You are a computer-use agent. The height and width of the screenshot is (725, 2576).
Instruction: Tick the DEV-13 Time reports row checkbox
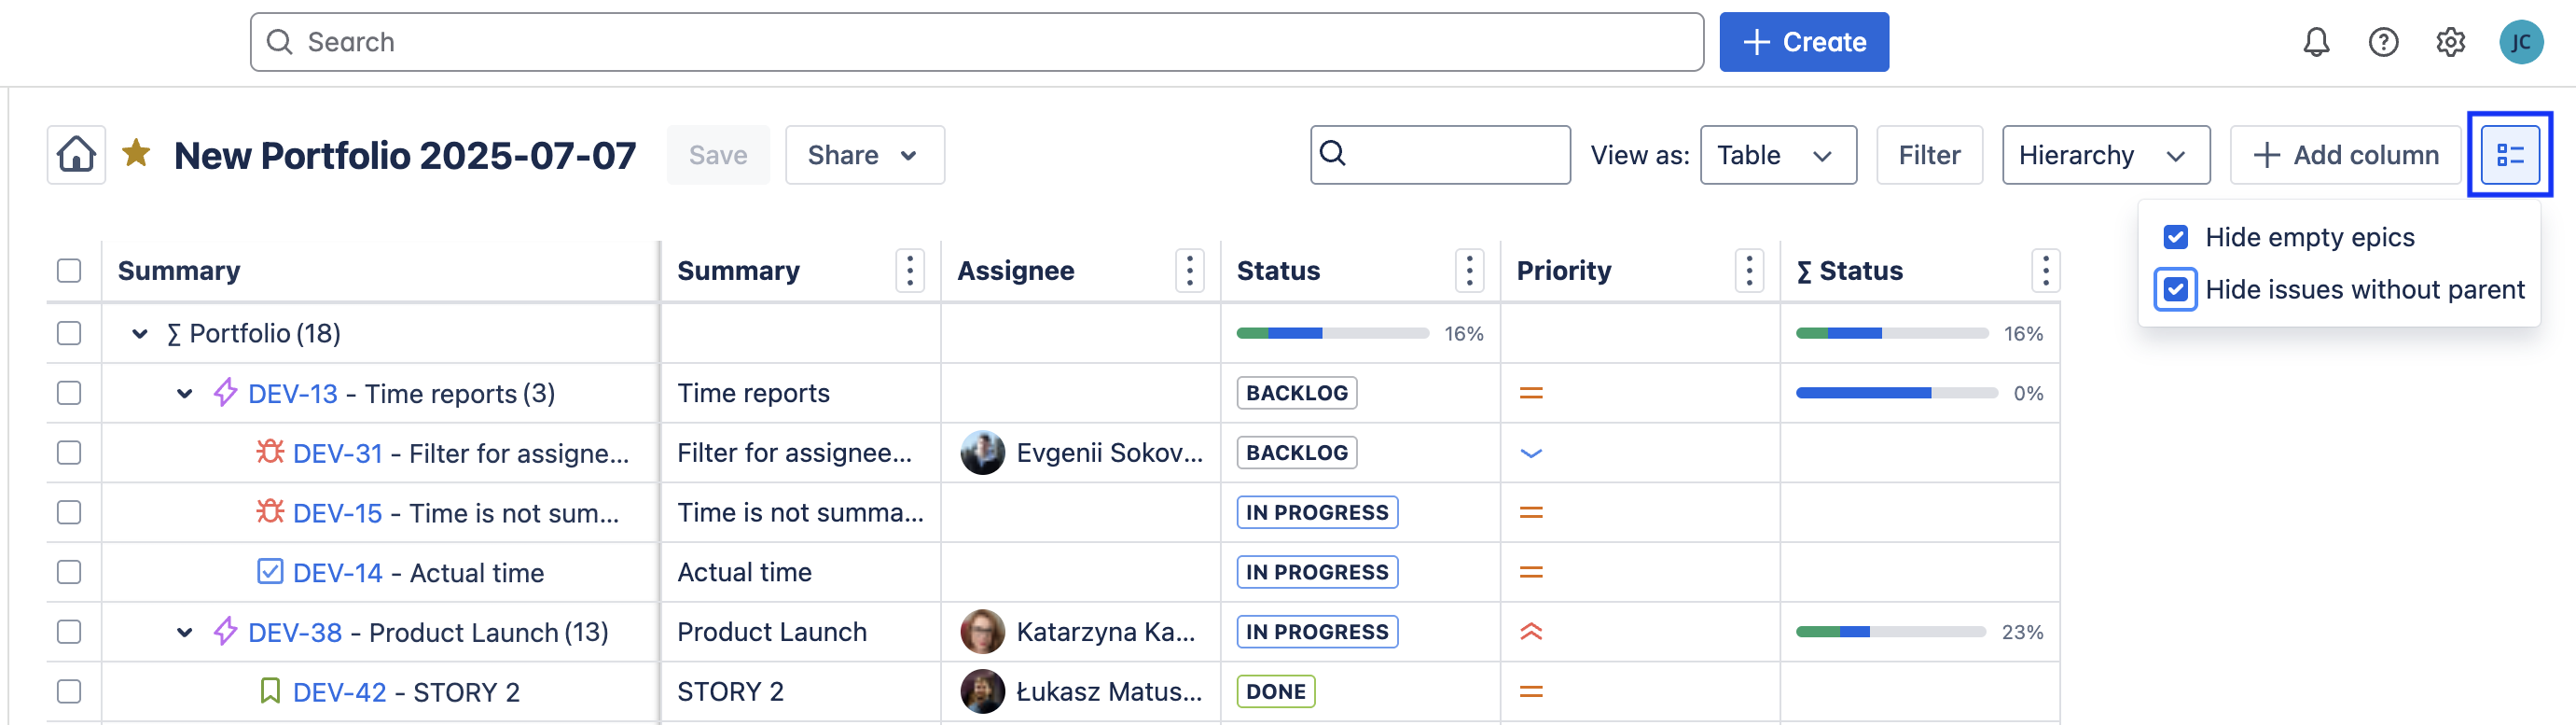69,393
